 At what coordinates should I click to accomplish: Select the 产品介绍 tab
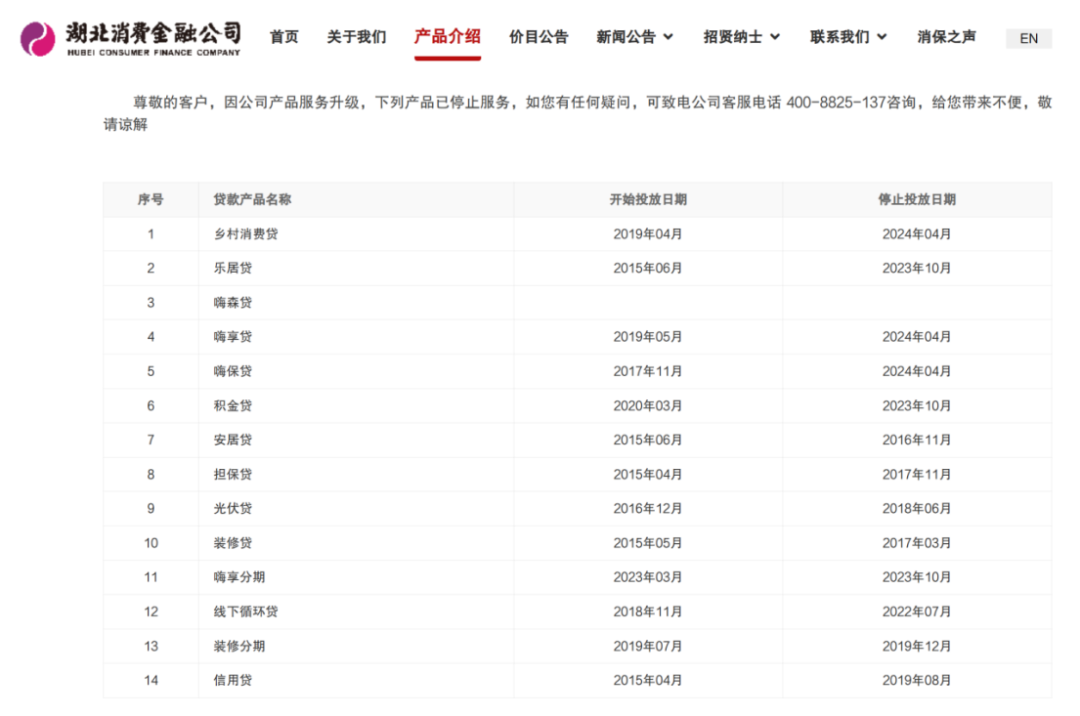[447, 37]
